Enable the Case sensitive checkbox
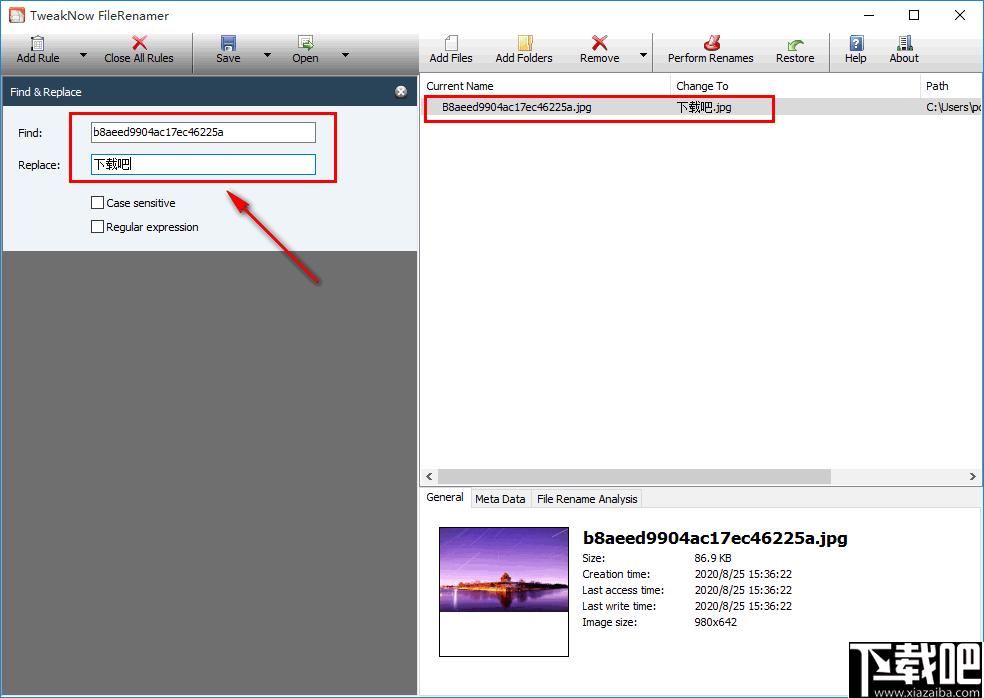The height and width of the screenshot is (698, 984). (x=97, y=203)
